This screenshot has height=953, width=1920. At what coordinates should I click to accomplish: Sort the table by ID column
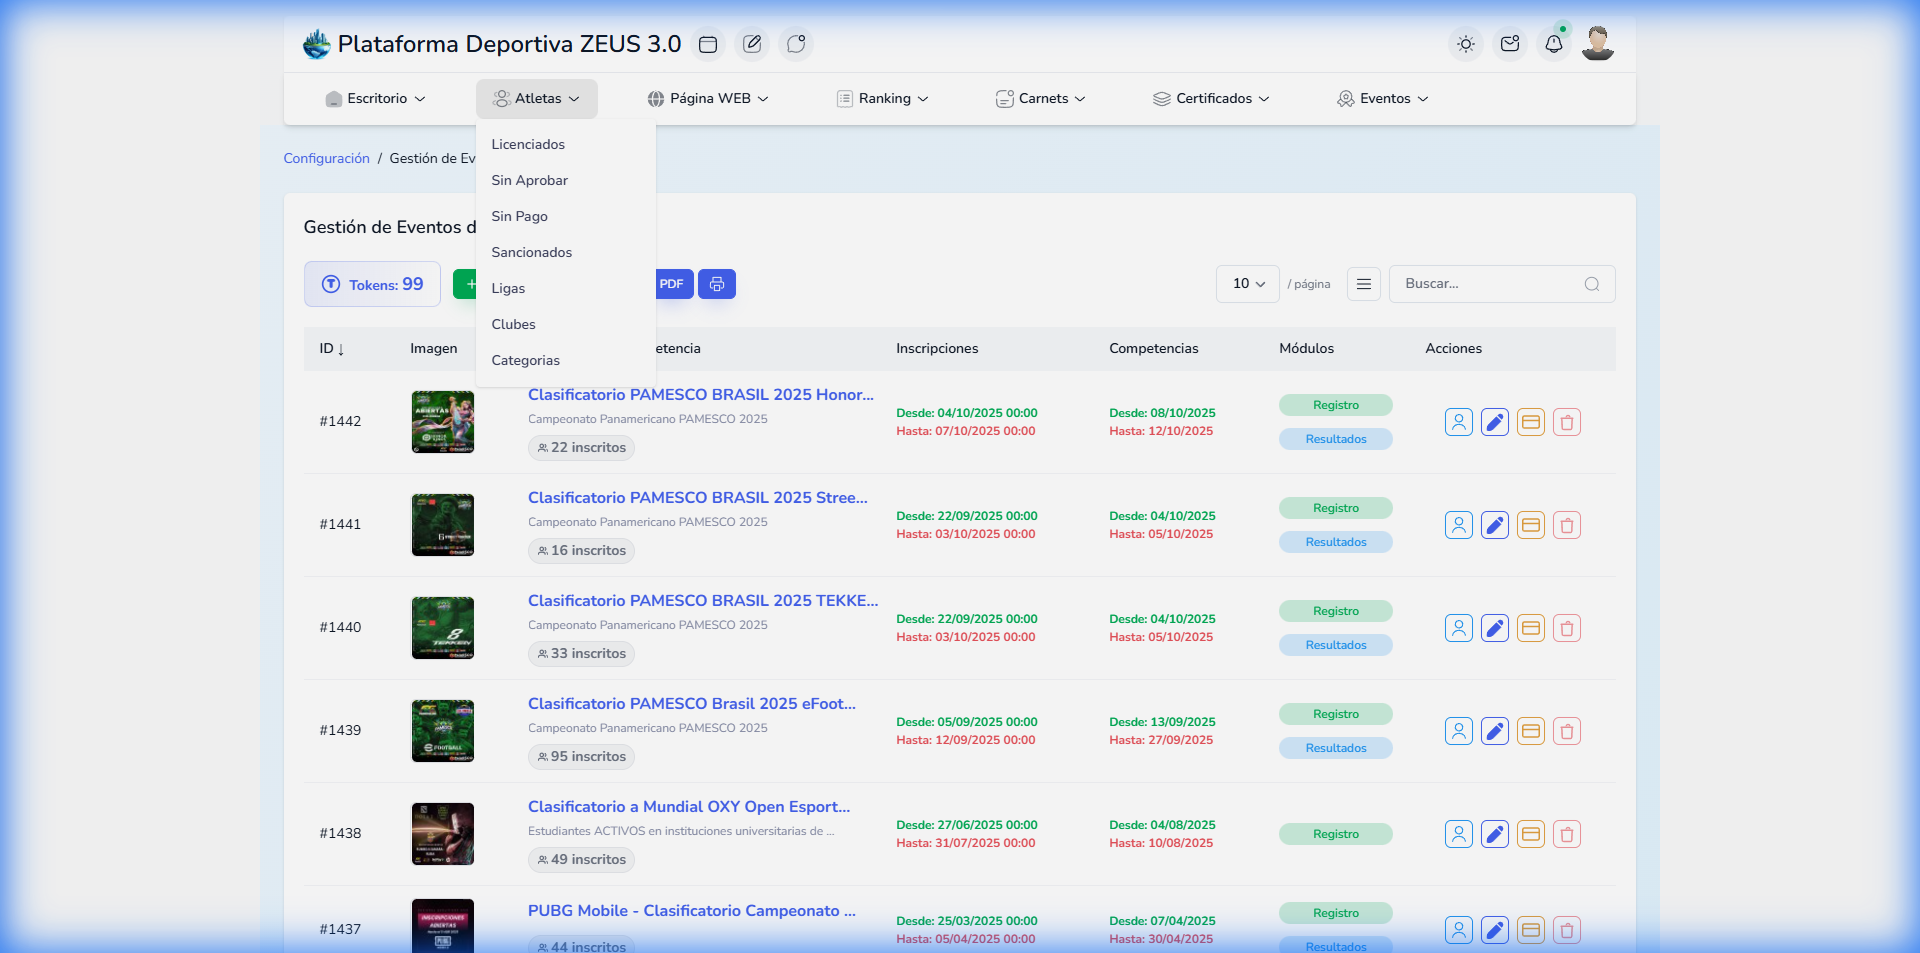331,349
